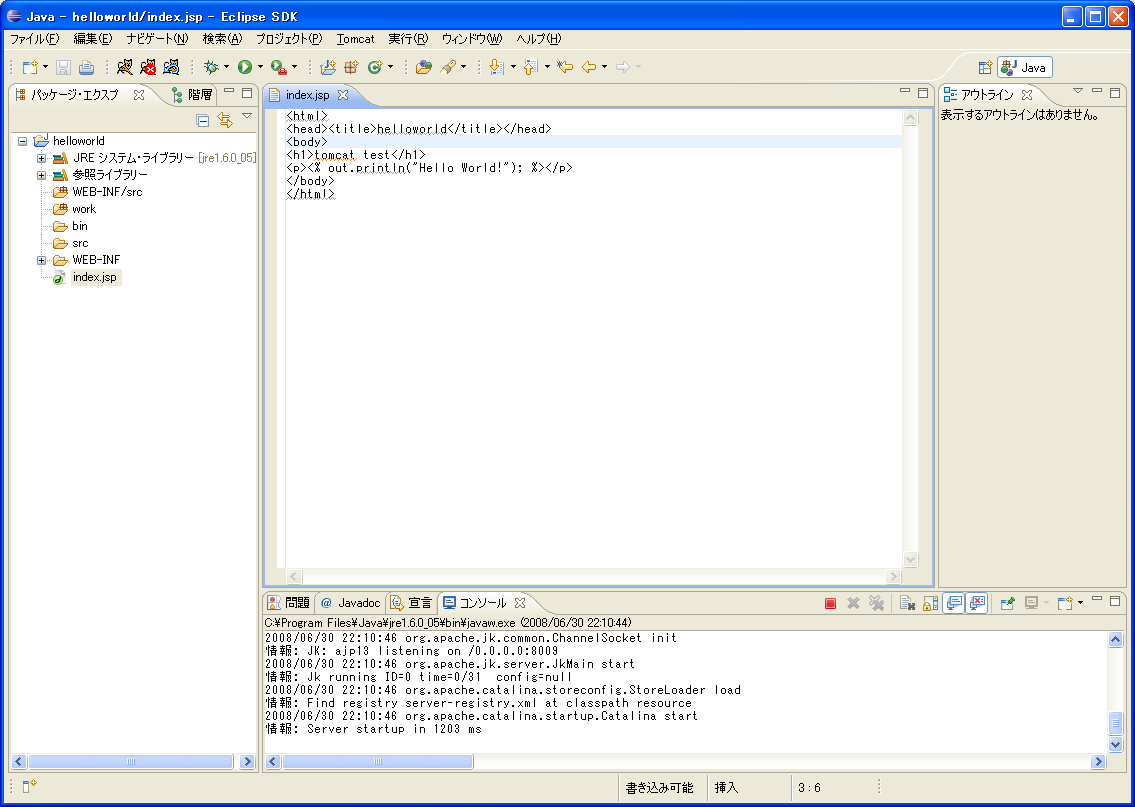This screenshot has width=1135, height=807.
Task: Click the Open Perspective icon
Action: click(985, 67)
